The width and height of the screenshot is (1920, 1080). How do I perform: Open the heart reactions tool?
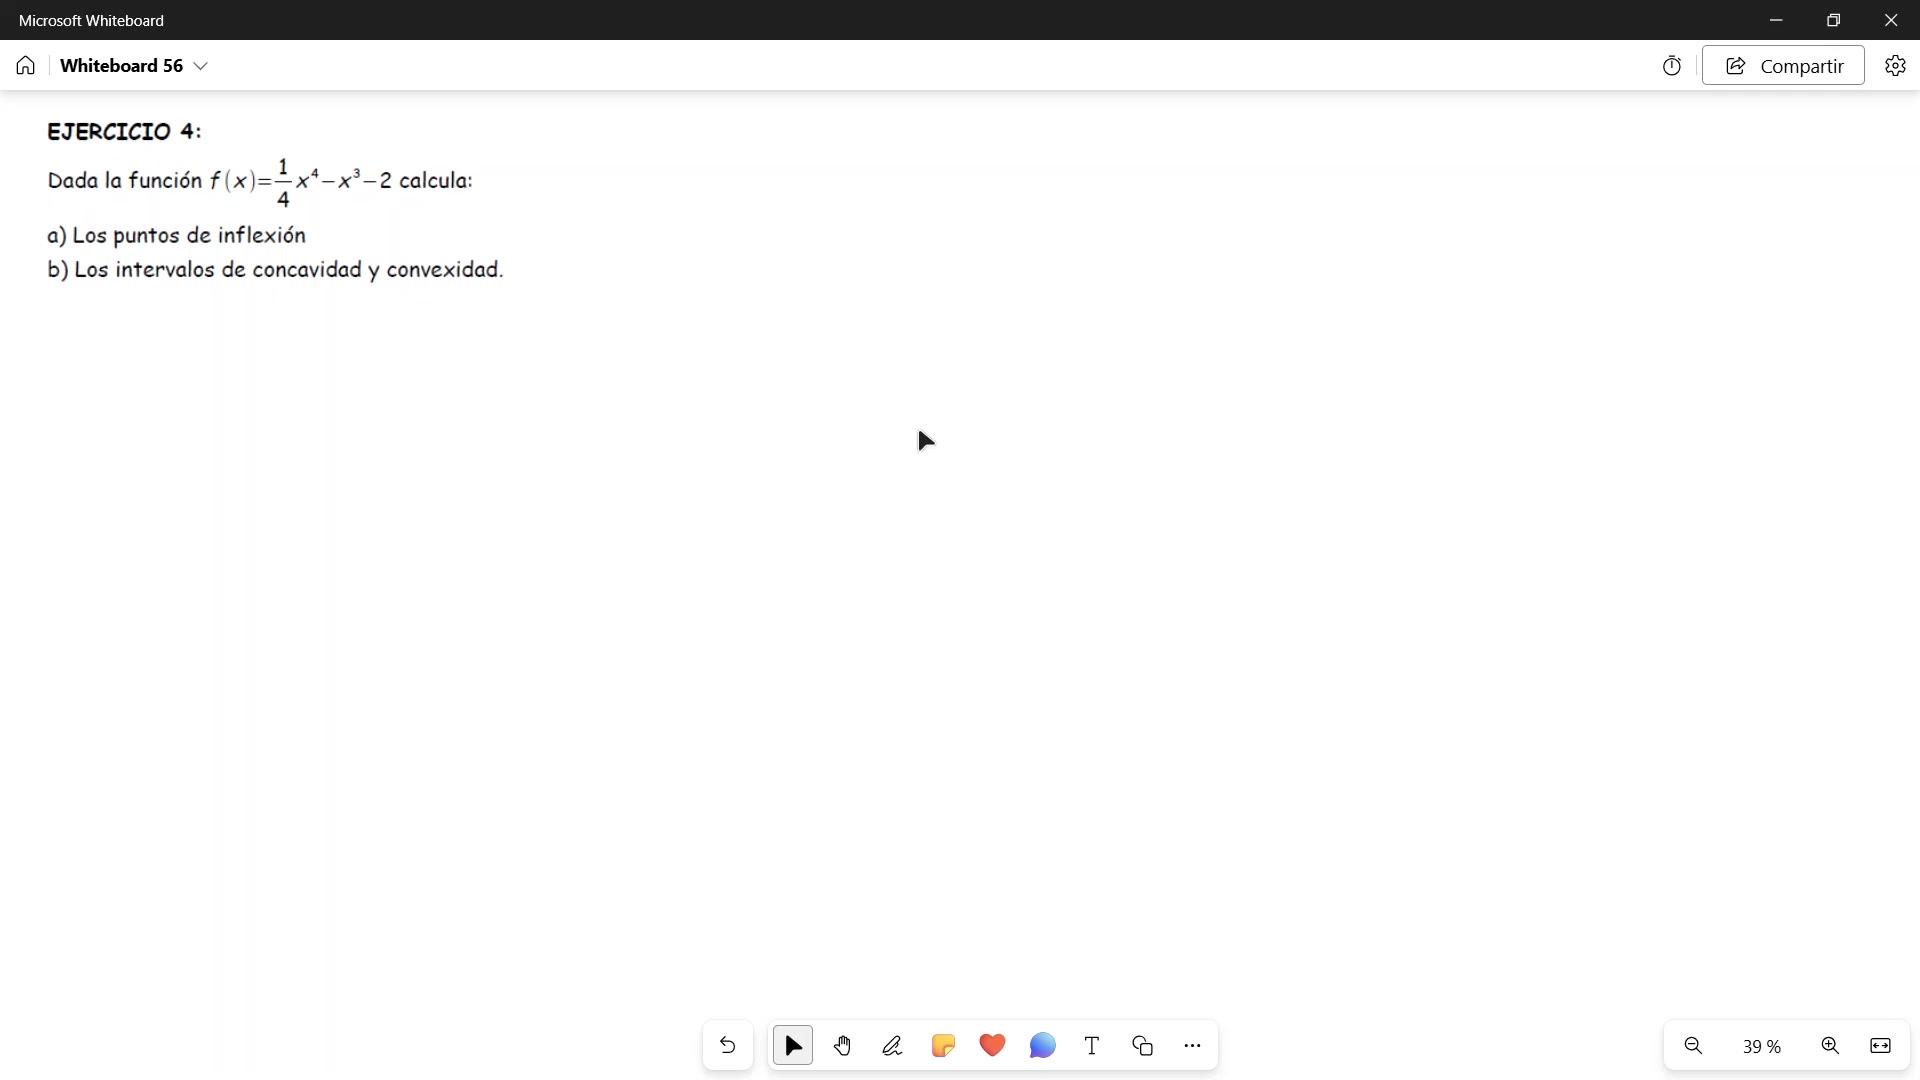[x=992, y=1046]
